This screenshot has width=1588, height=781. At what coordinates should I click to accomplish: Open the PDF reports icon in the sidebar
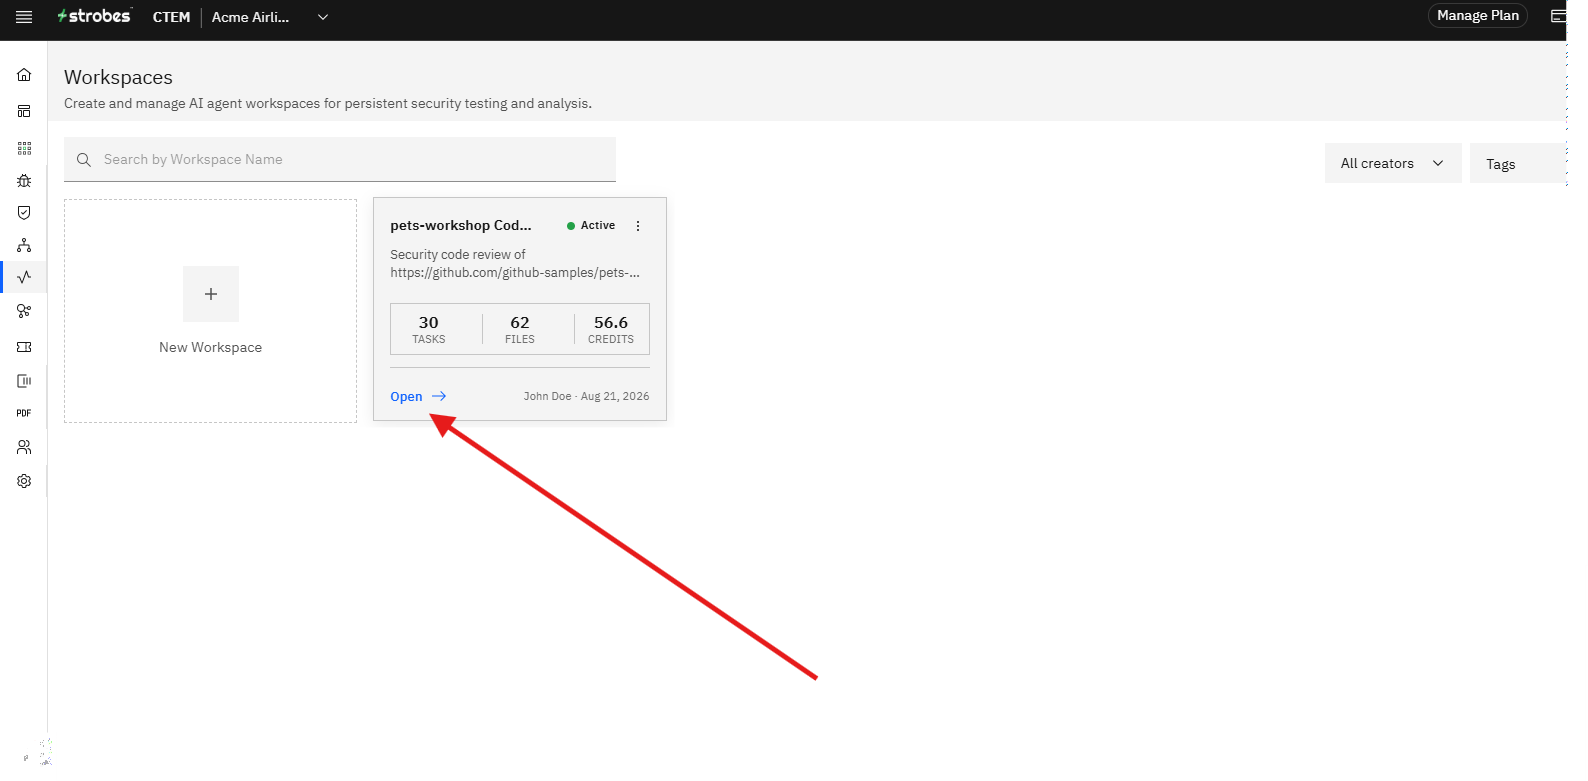(x=24, y=413)
